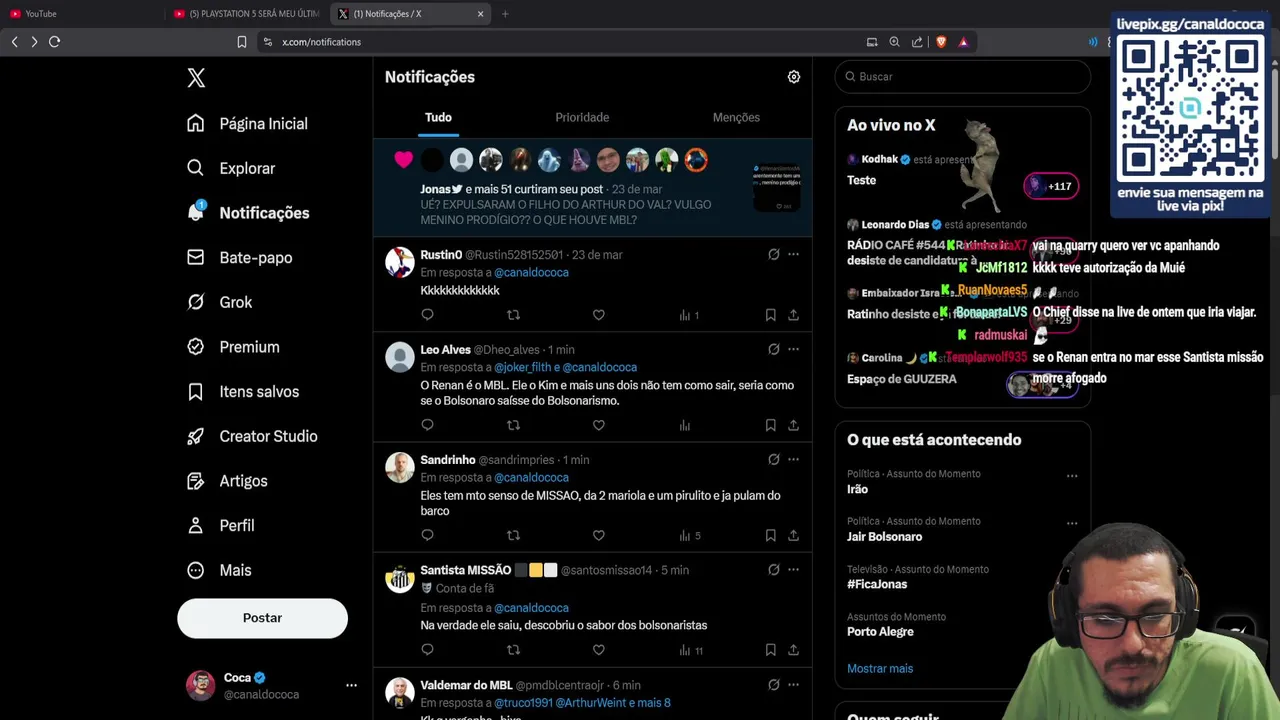Viewport: 1280px width, 720px height.
Task: Reply to Rustin0's post
Action: coord(427,315)
